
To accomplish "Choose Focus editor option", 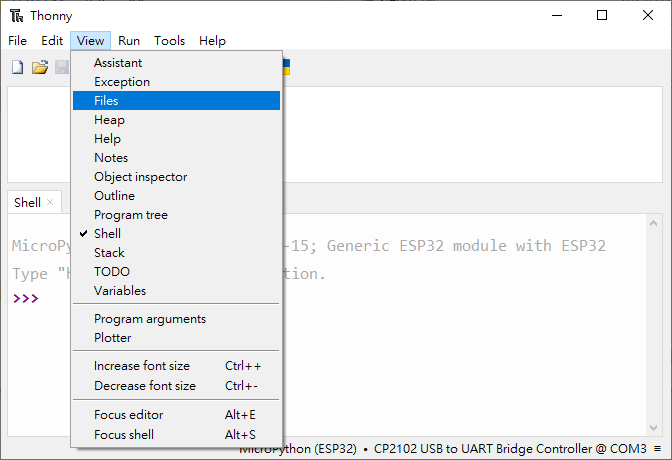I will click(176, 415).
